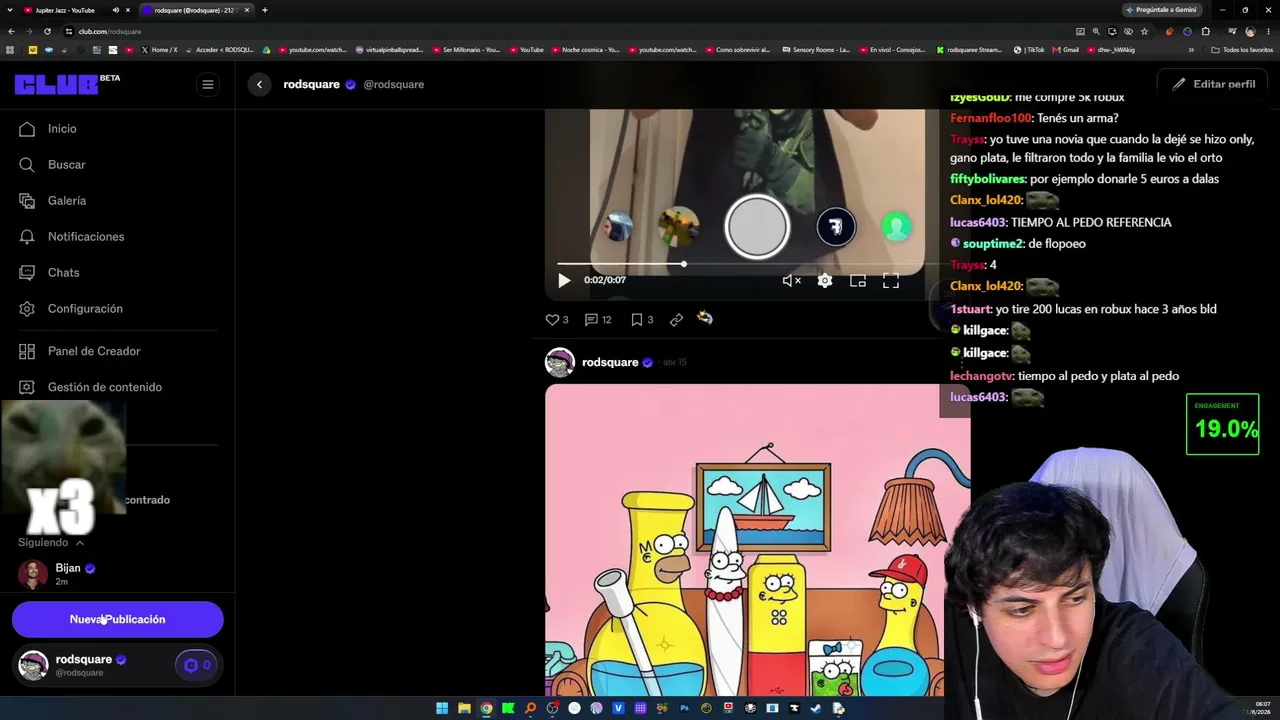This screenshot has height=720, width=1280.
Task: Mute the Jupiter Jazz tab audio icon
Action: tap(115, 10)
